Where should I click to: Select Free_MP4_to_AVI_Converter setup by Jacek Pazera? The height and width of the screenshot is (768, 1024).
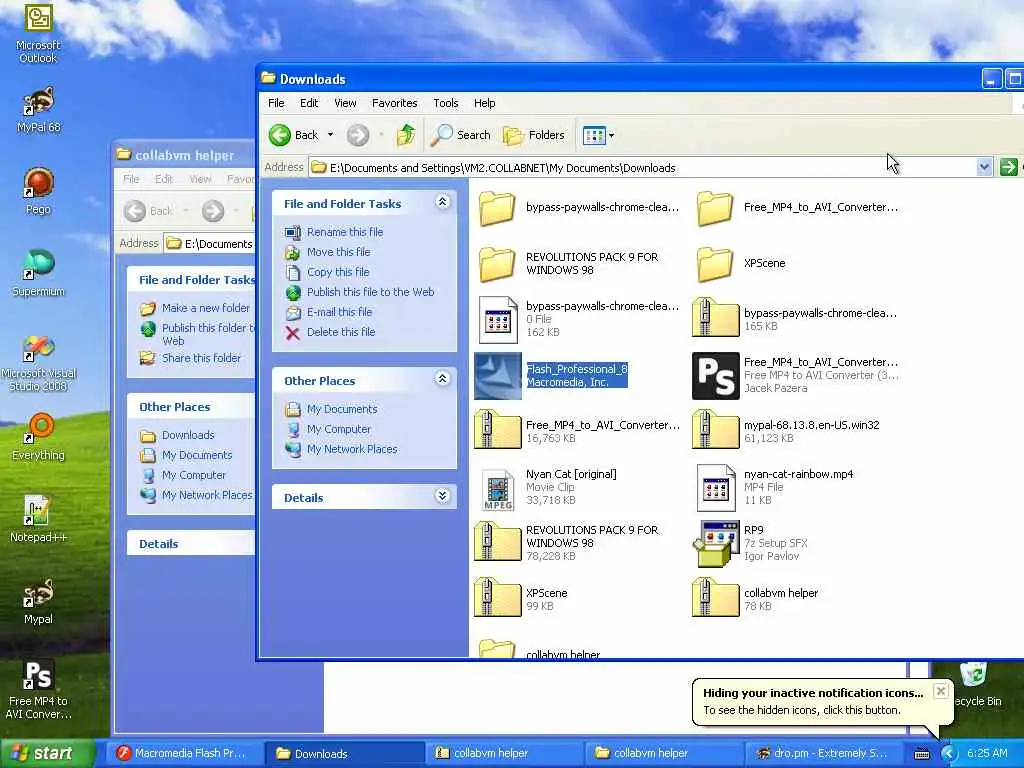pyautogui.click(x=795, y=376)
